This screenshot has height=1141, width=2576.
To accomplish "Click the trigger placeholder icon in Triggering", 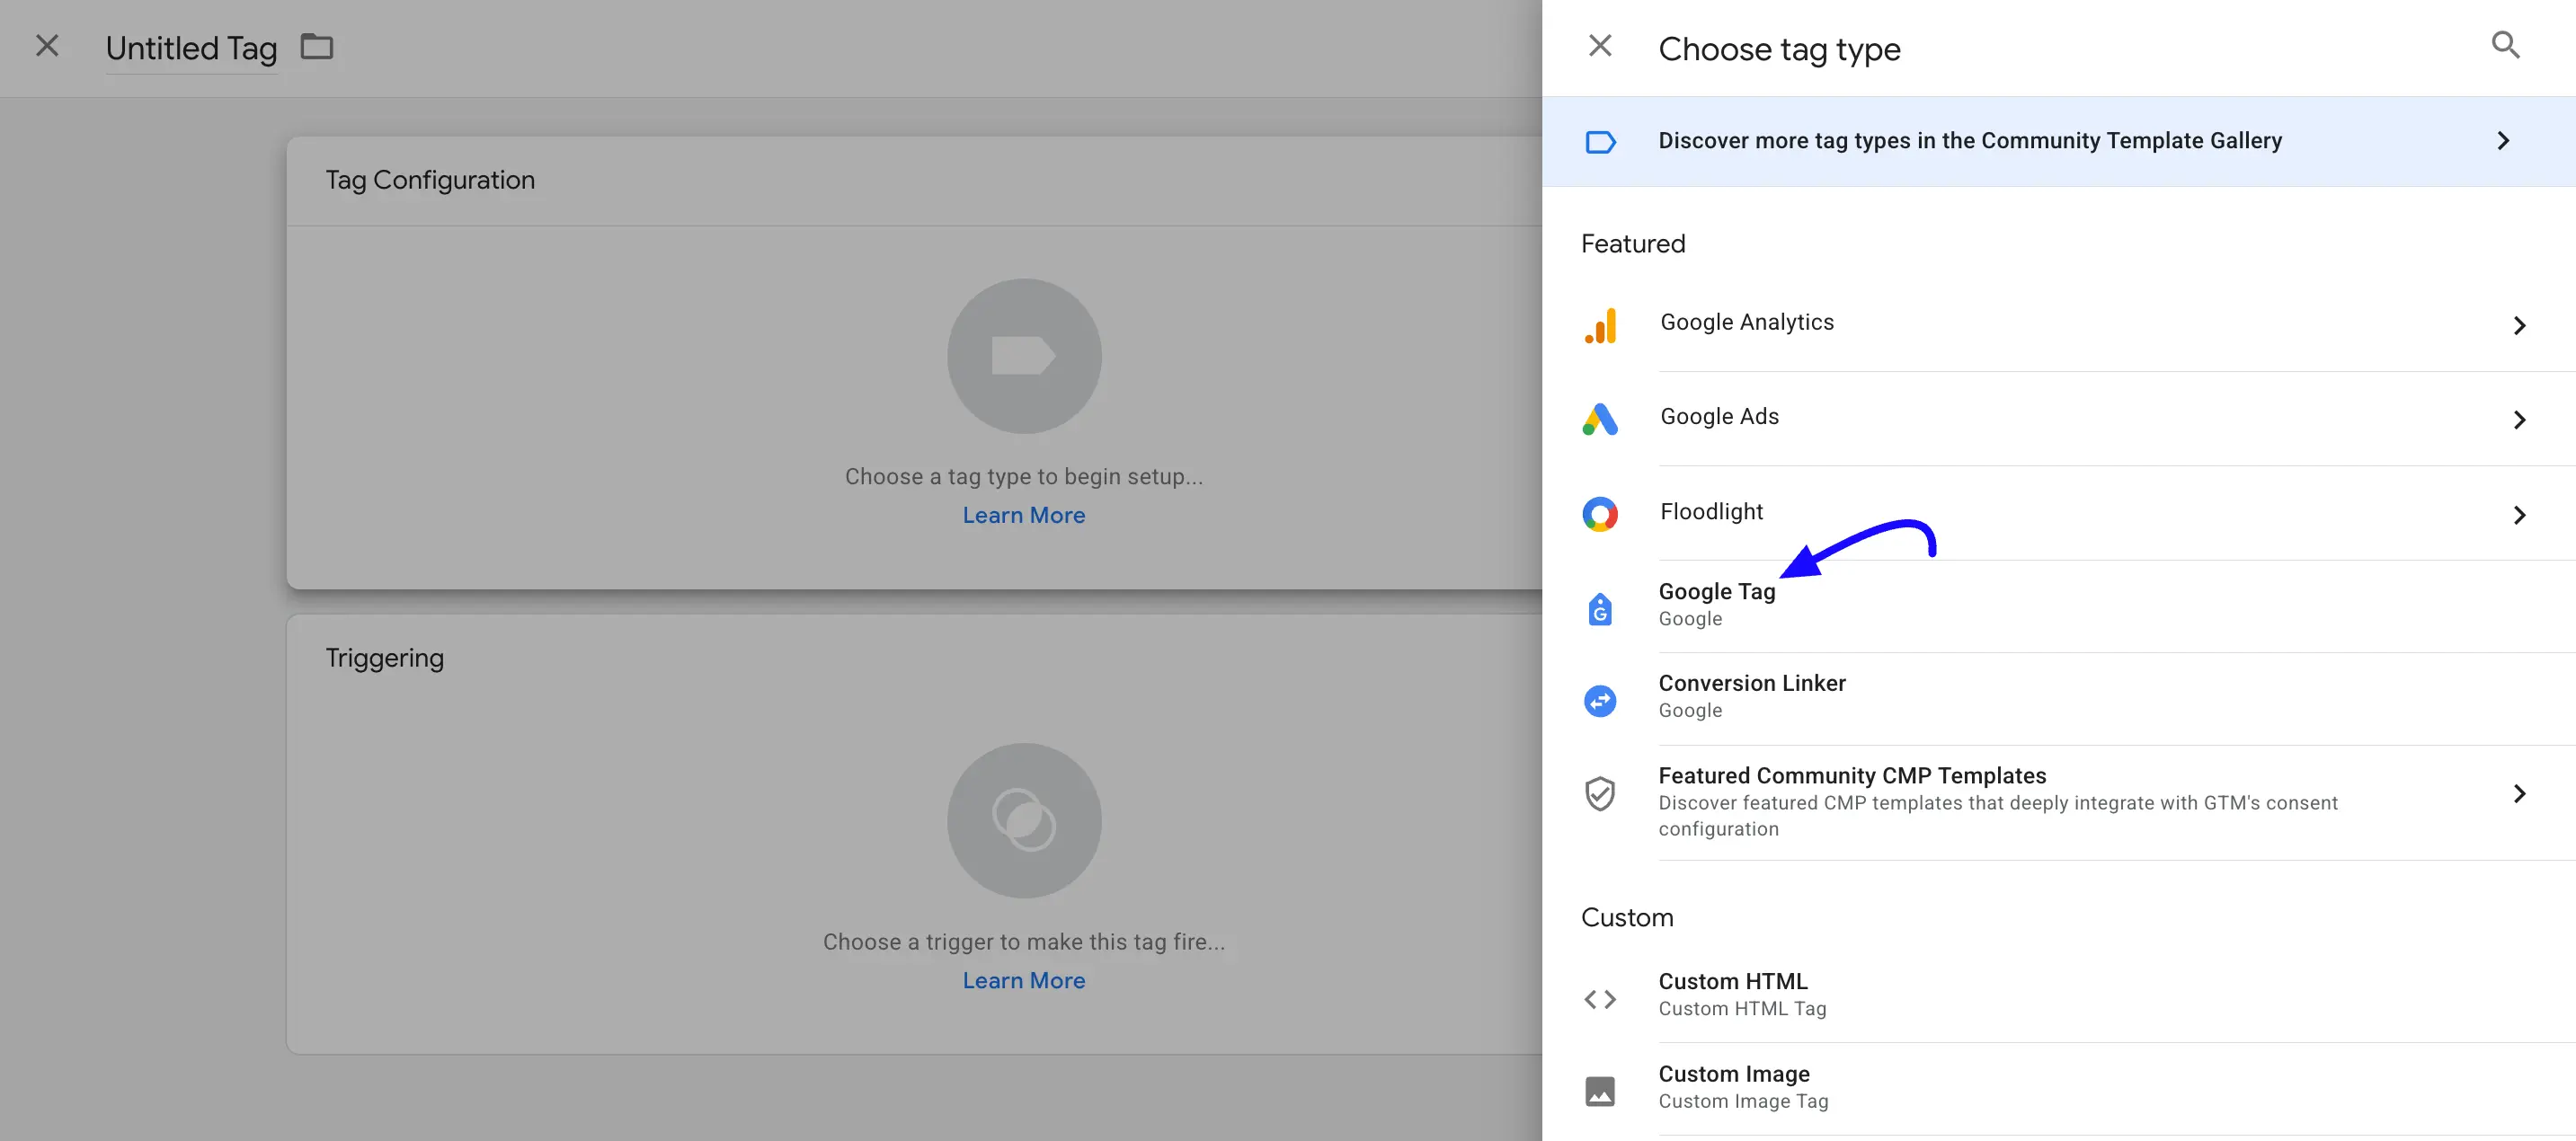I will [x=1024, y=821].
